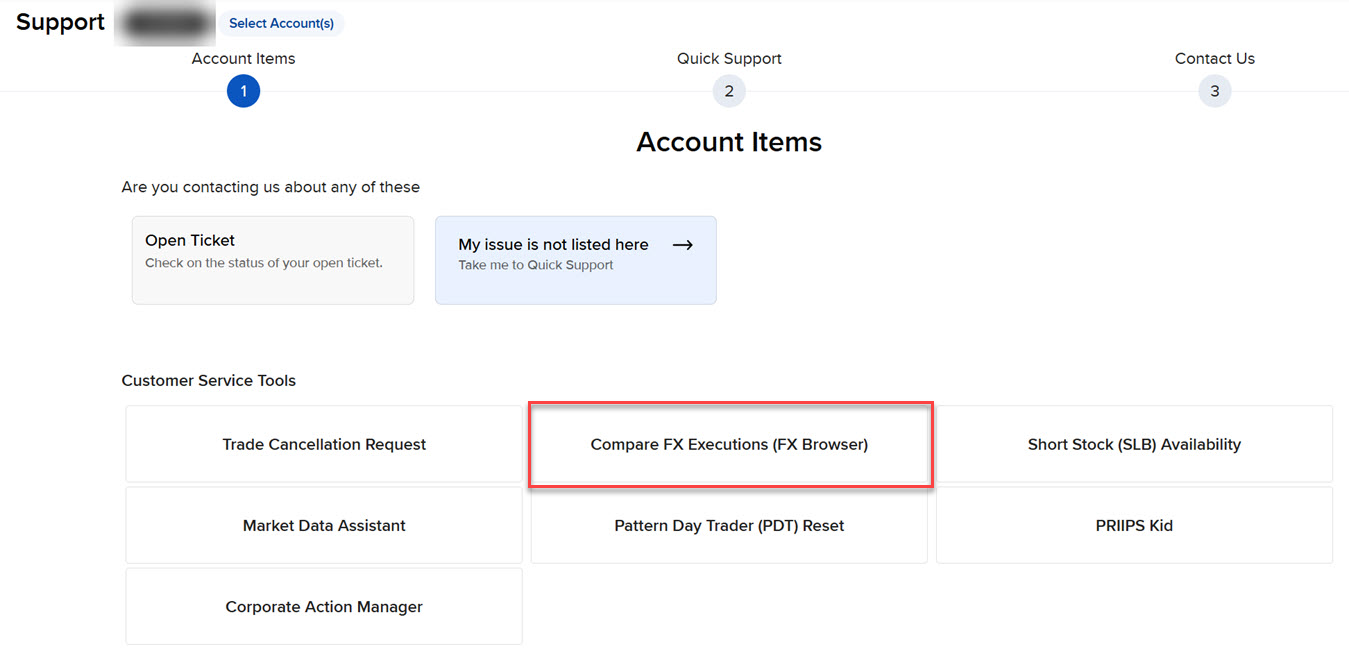This screenshot has height=658, width=1349.
Task: Click the highlighted Compare FX Executions red outline
Action: (729, 444)
